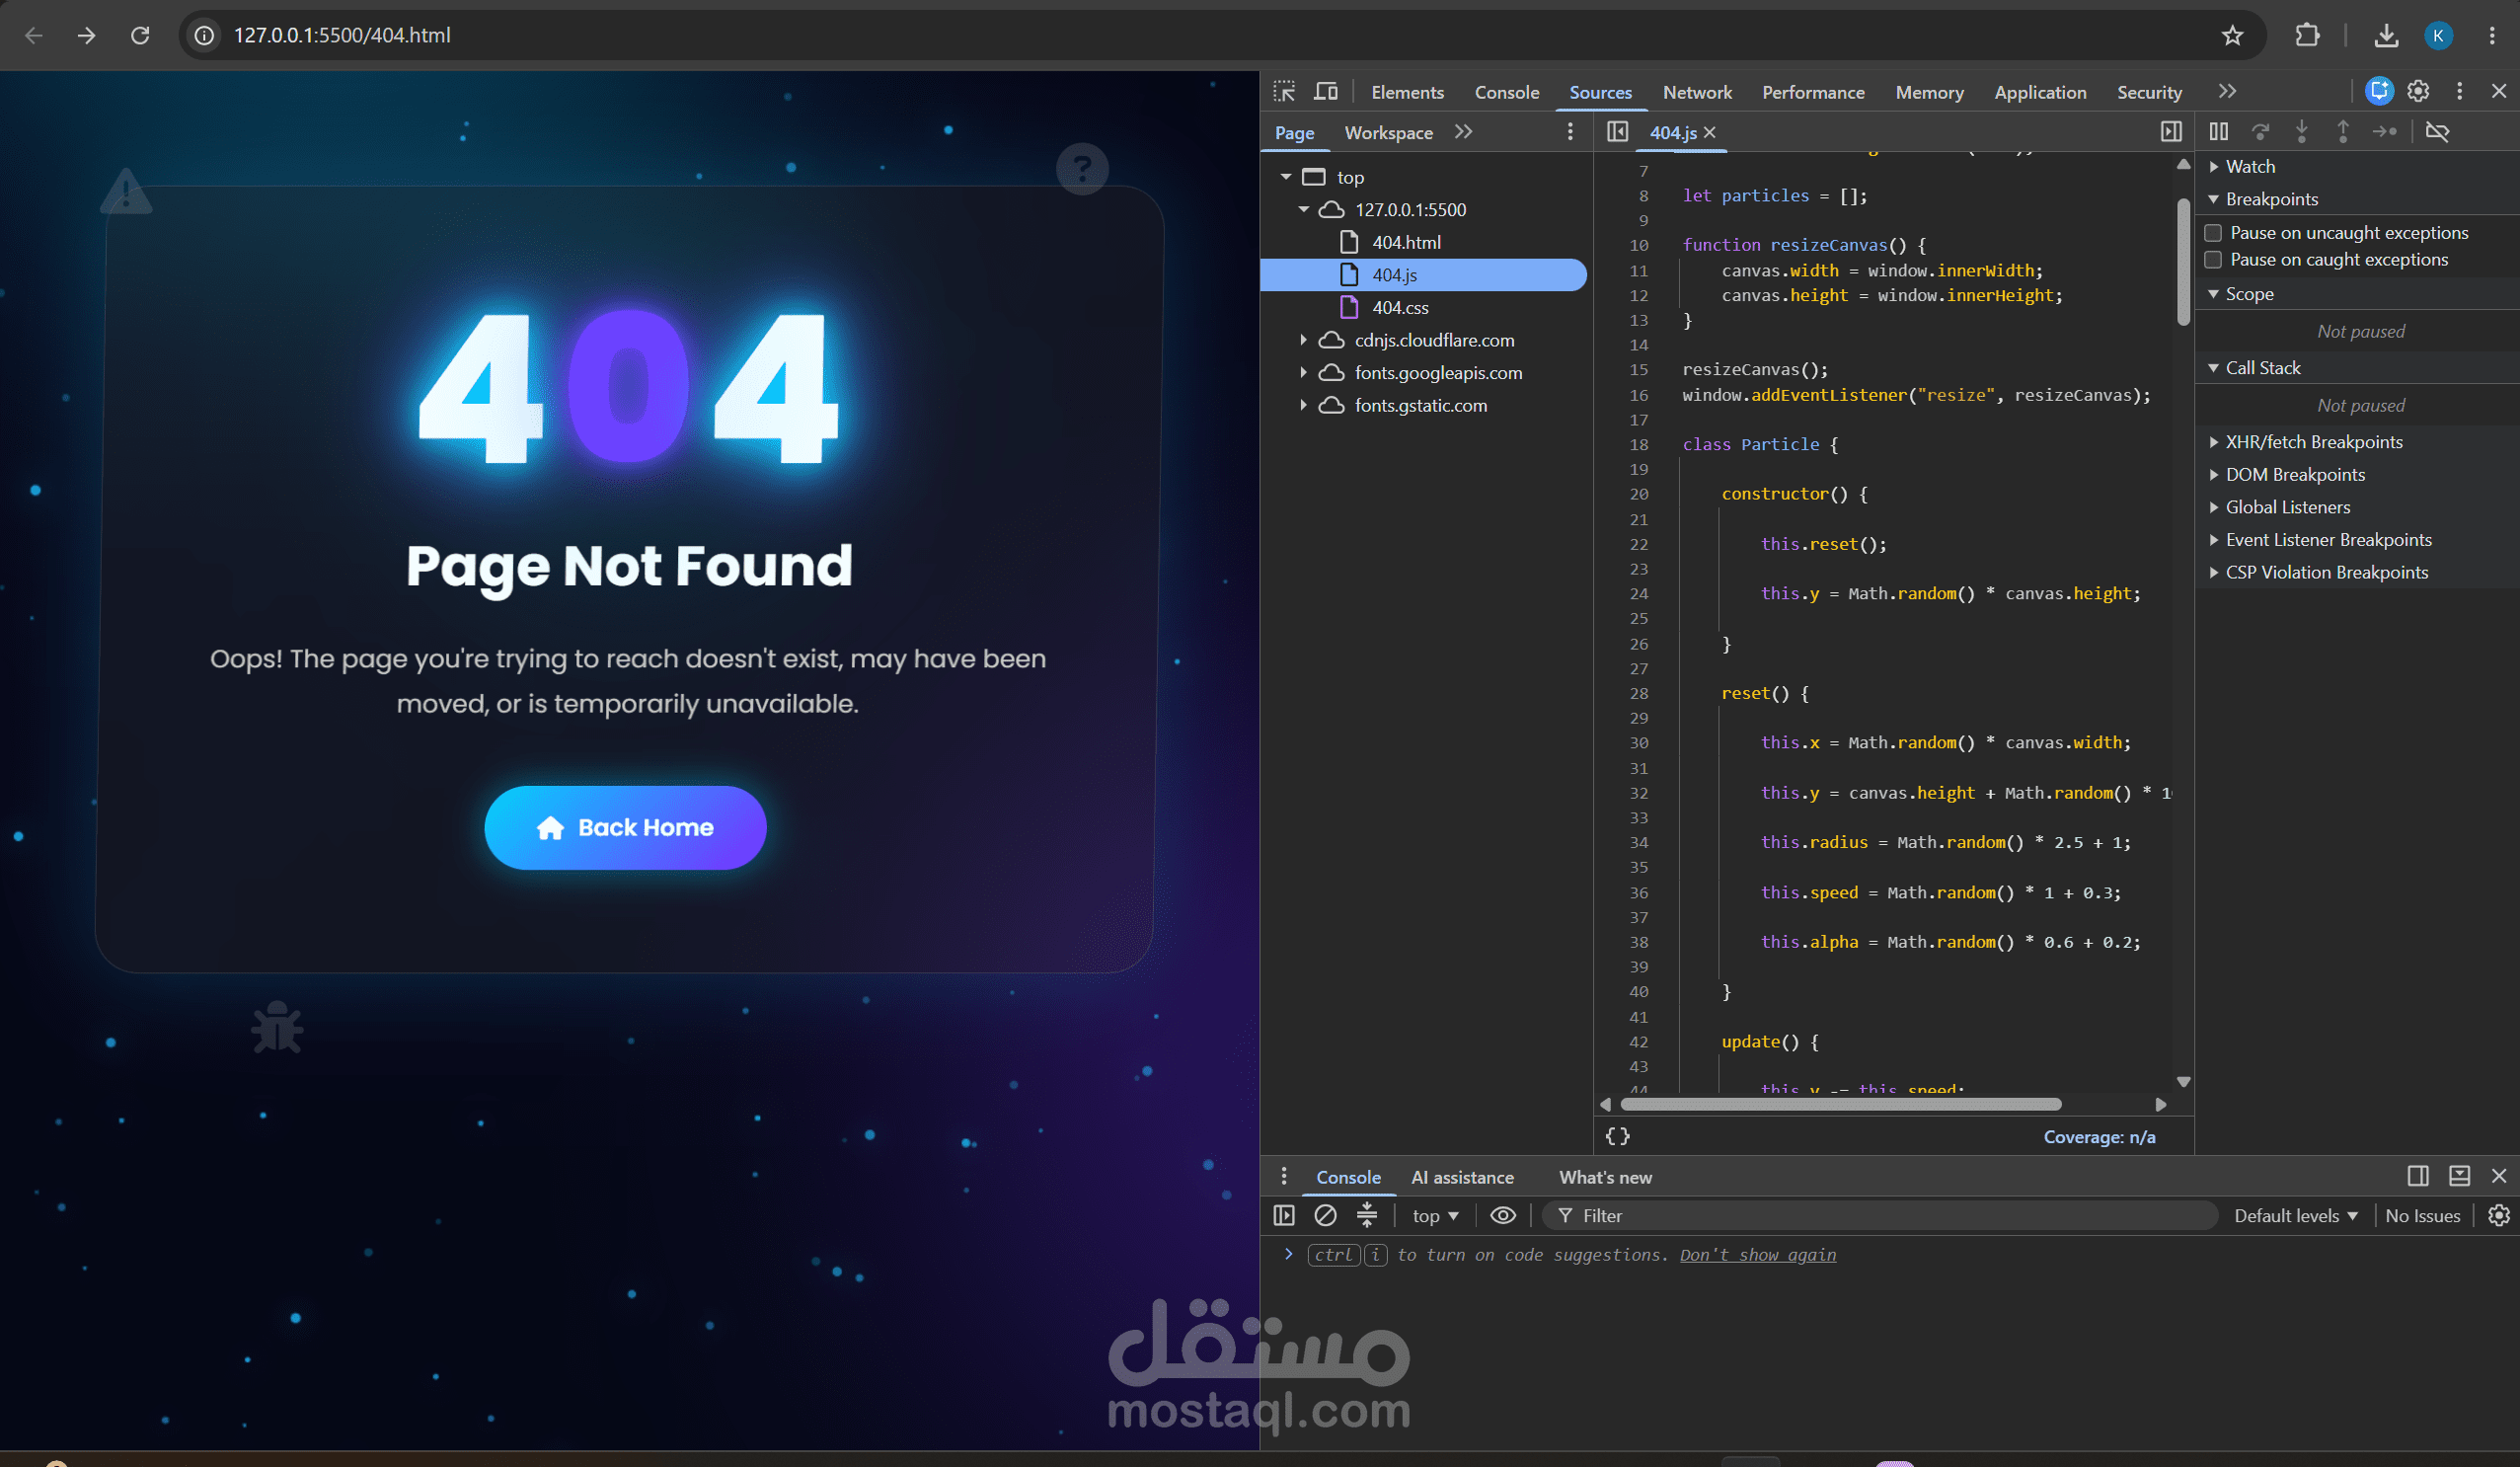Open console settings gear
This screenshot has height=1467, width=2520.
pos(2498,1215)
